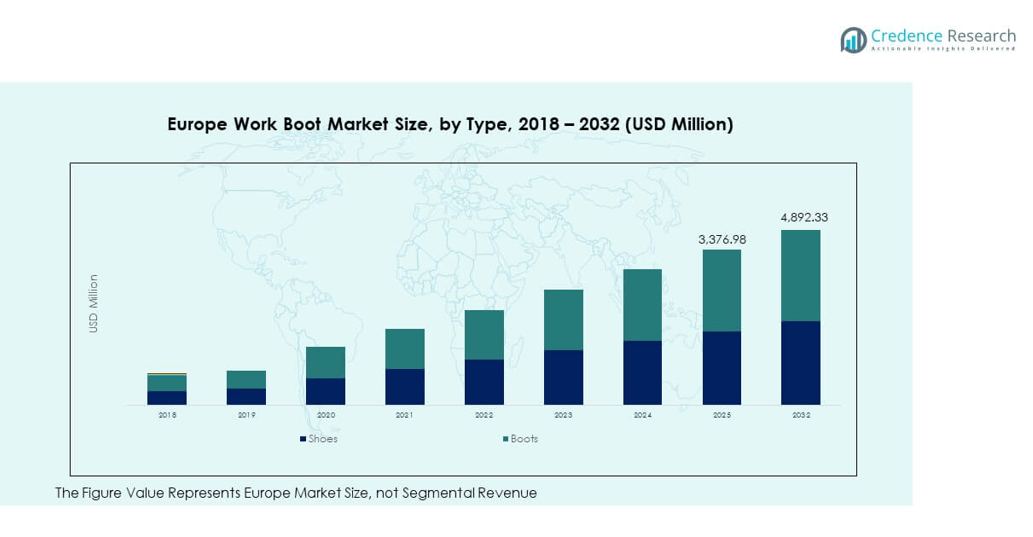
Task: Click the Boots segment of the 2032 bar
Action: 800,275
